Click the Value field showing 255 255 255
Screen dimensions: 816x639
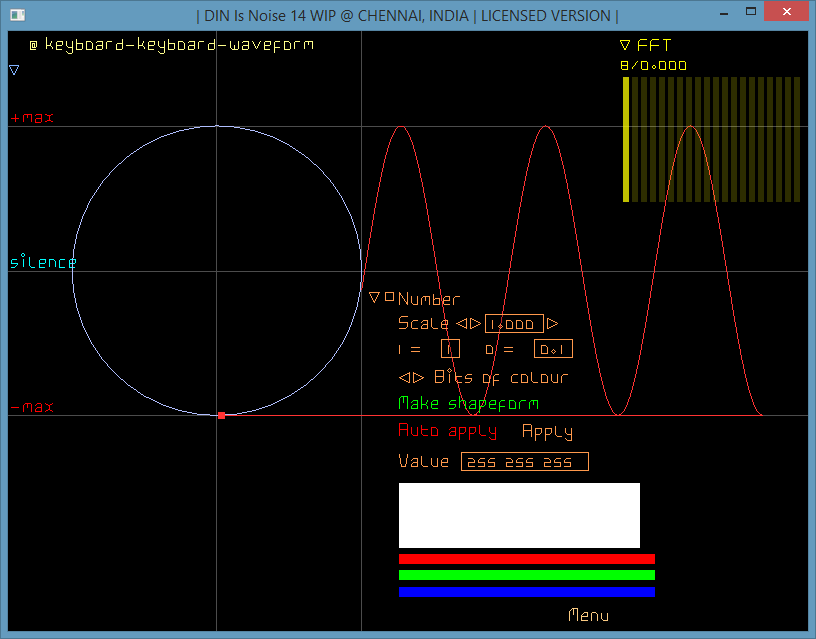click(524, 461)
